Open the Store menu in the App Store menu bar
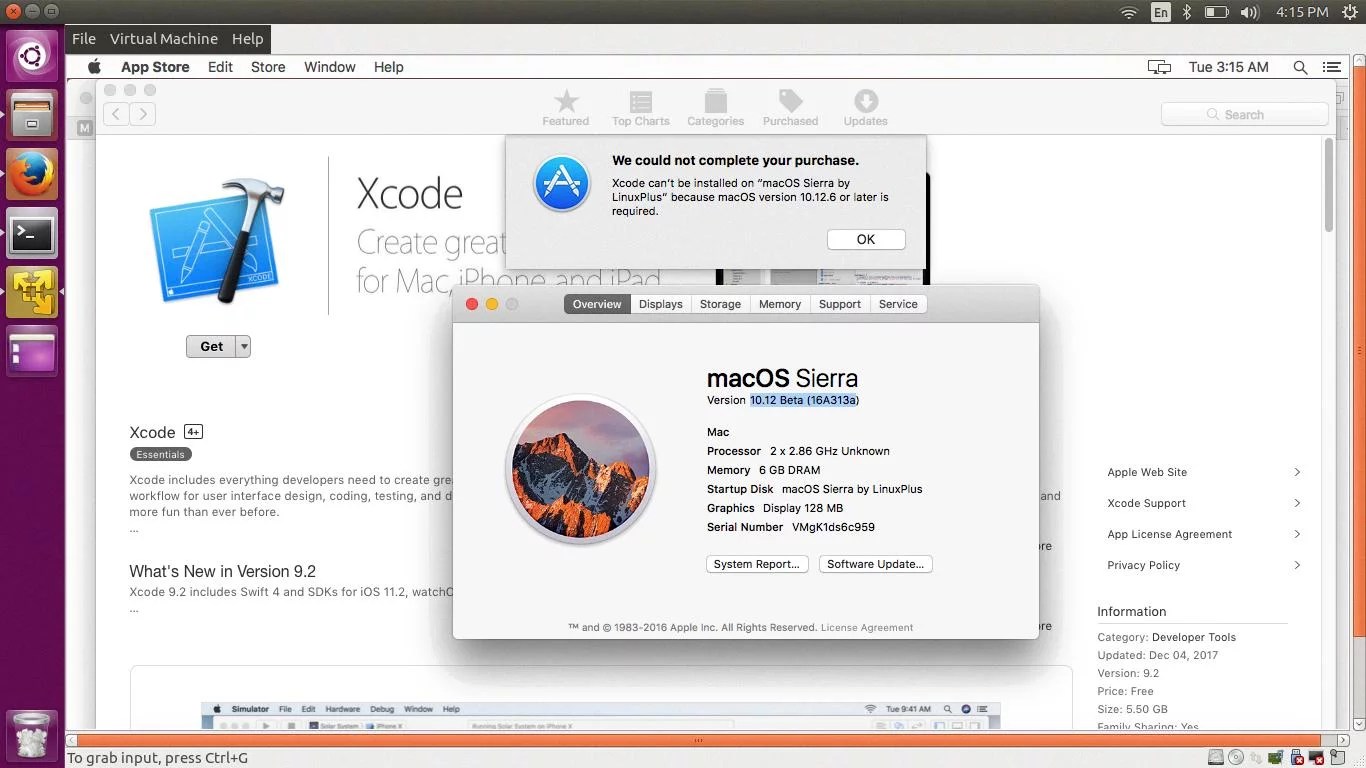 (267, 67)
